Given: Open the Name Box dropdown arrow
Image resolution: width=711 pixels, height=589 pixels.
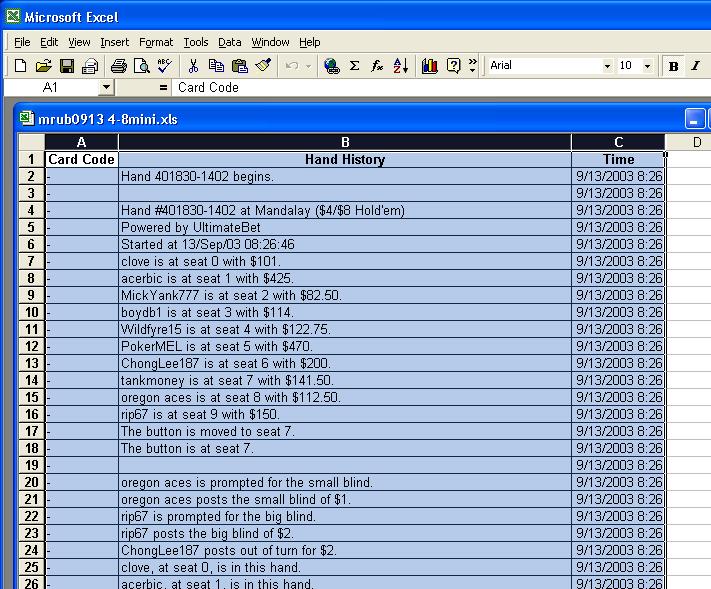Looking at the screenshot, I should click(x=106, y=88).
